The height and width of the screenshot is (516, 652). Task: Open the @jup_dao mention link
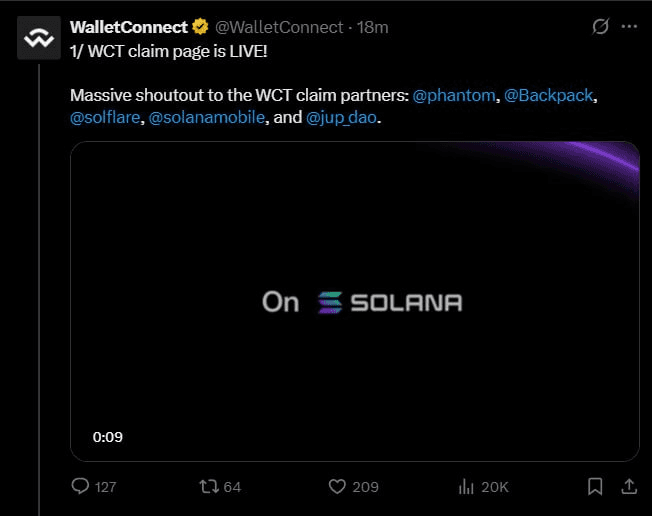click(x=341, y=118)
